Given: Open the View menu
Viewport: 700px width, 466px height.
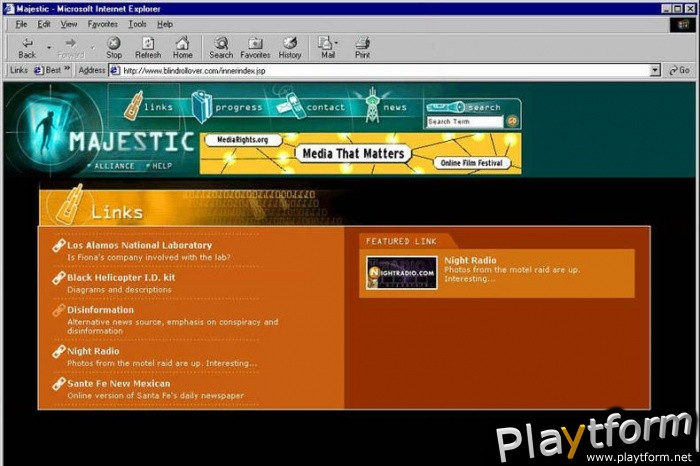Looking at the screenshot, I should pyautogui.click(x=69, y=24).
